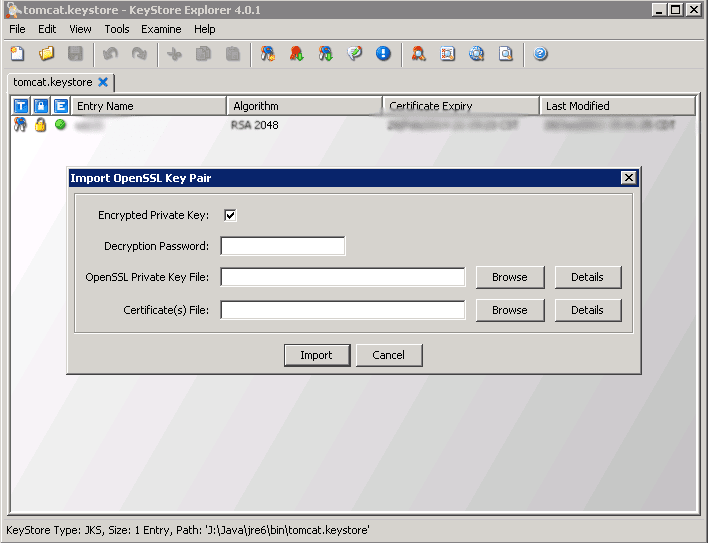Screen dimensions: 708x543
Task: Click the blue Properties exclamation icon
Action: pyautogui.click(x=383, y=54)
